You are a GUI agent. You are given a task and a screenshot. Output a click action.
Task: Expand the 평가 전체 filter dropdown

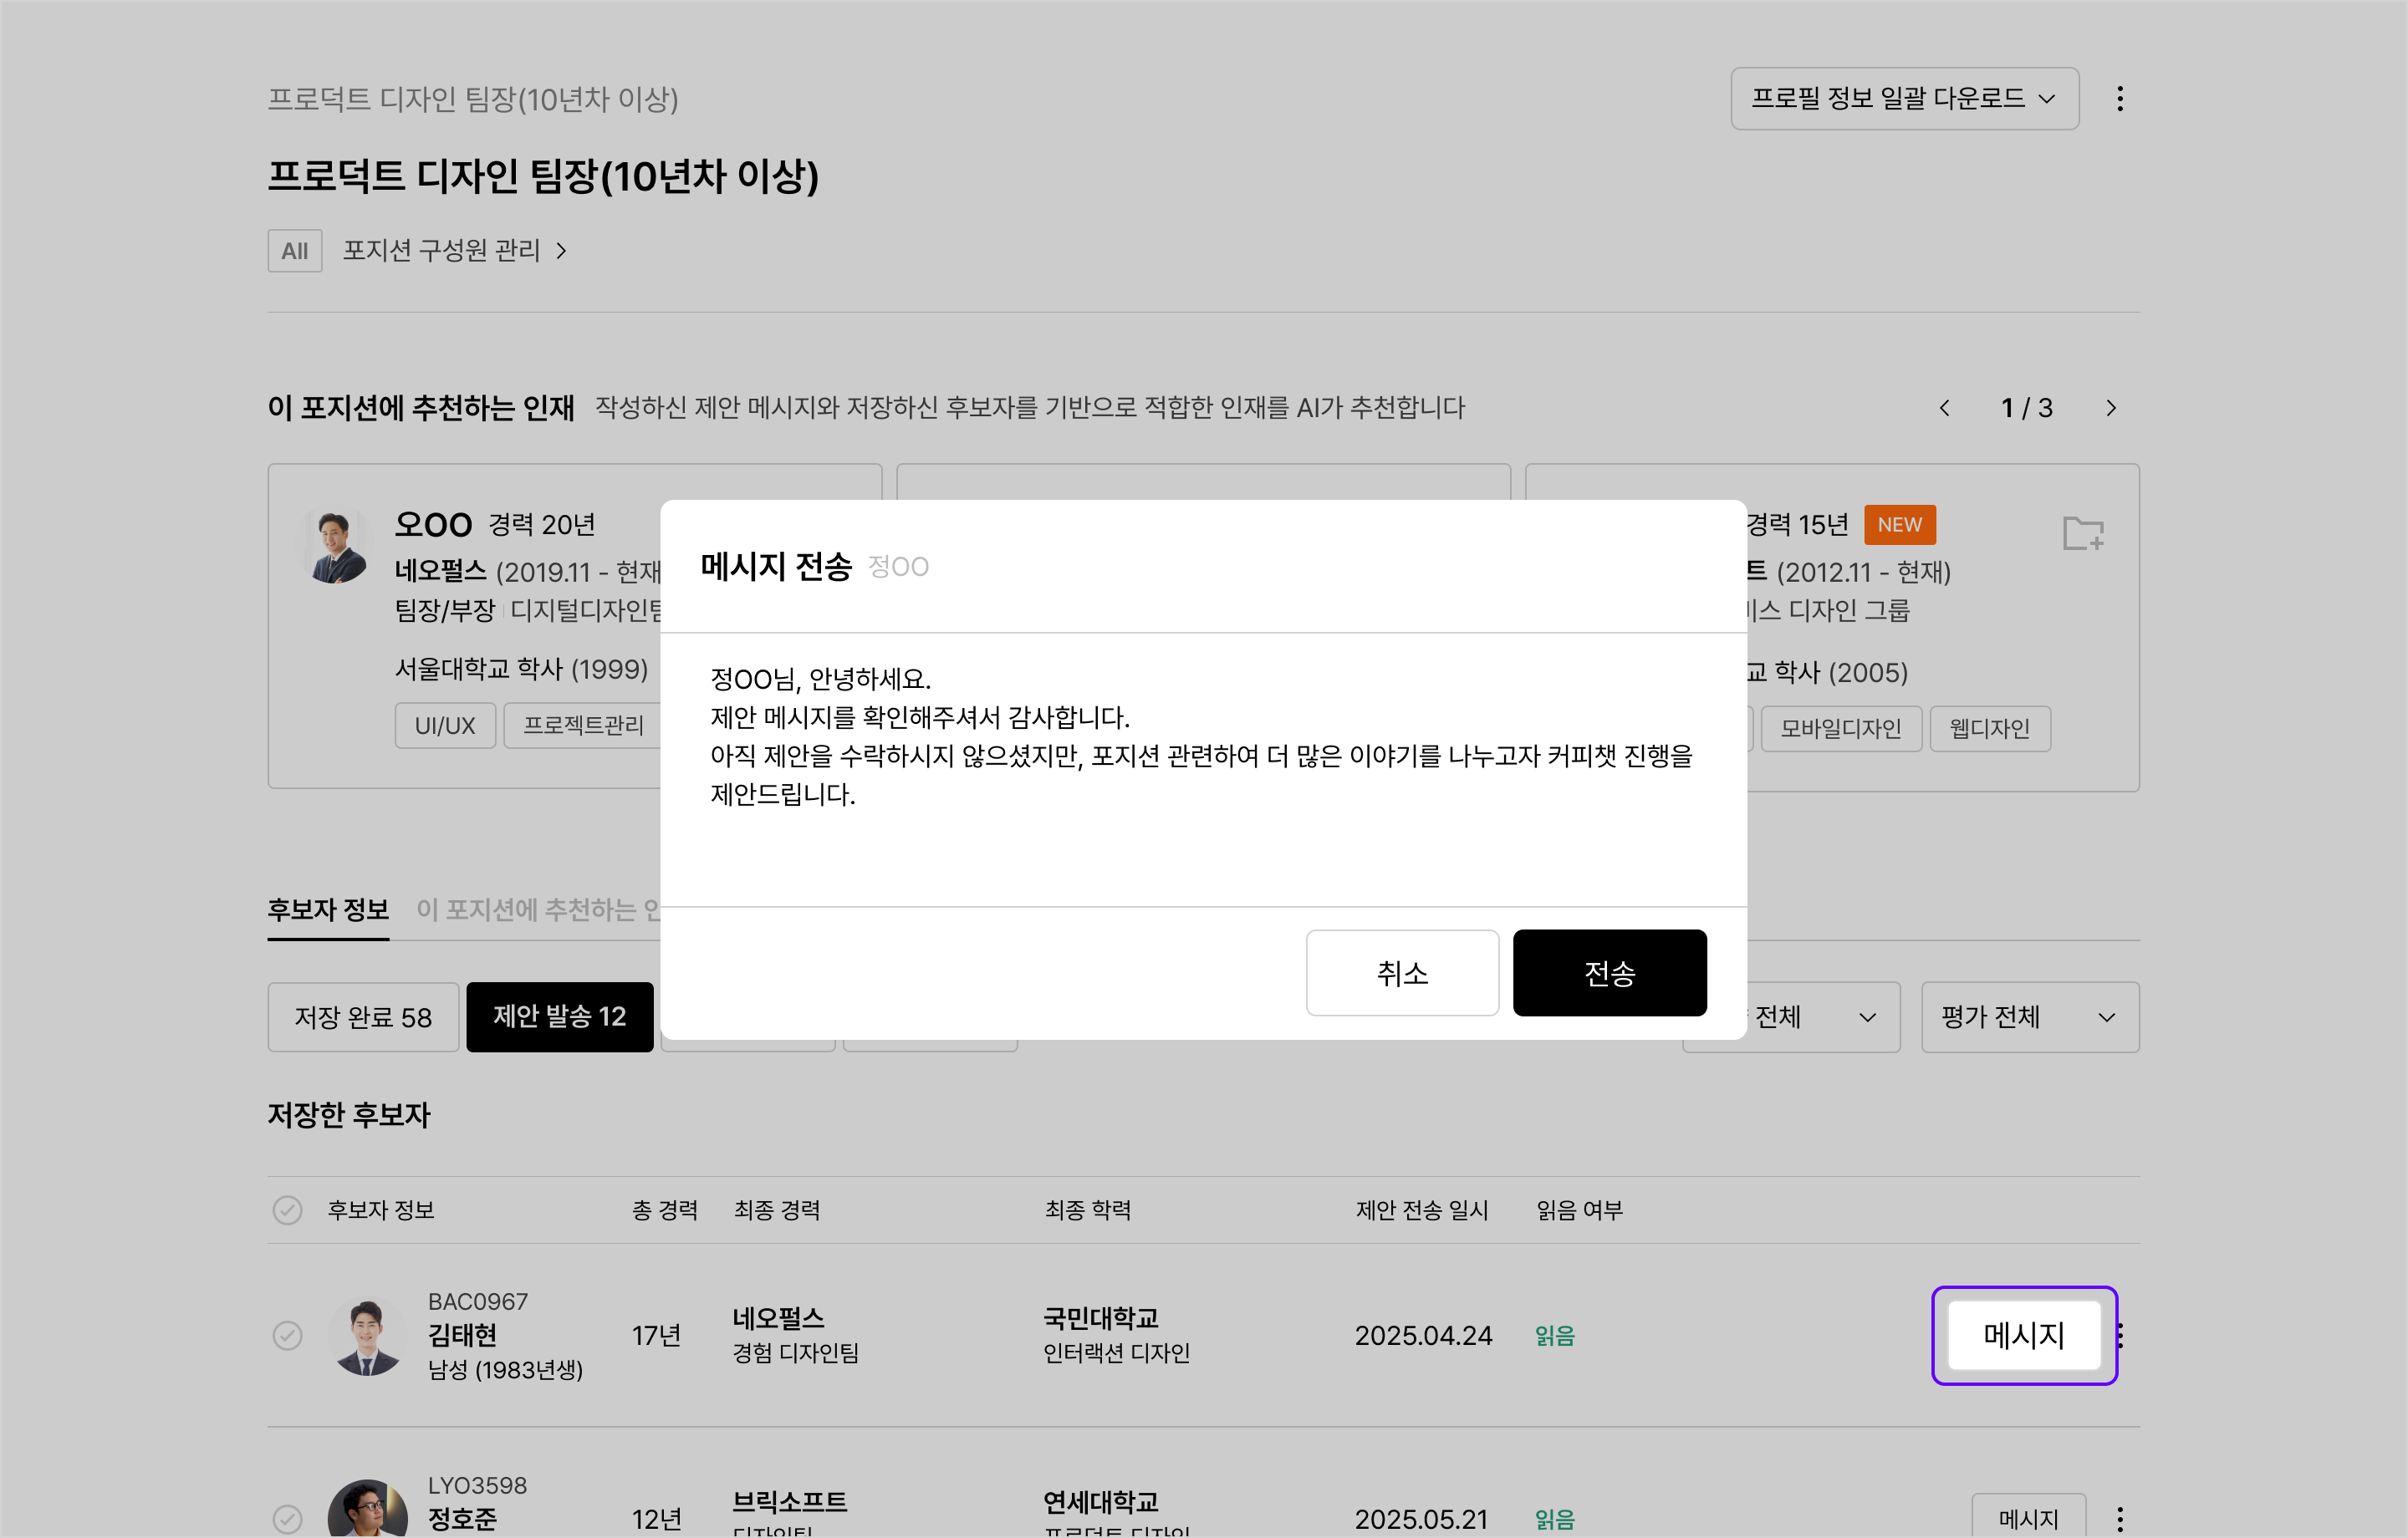click(2029, 1017)
